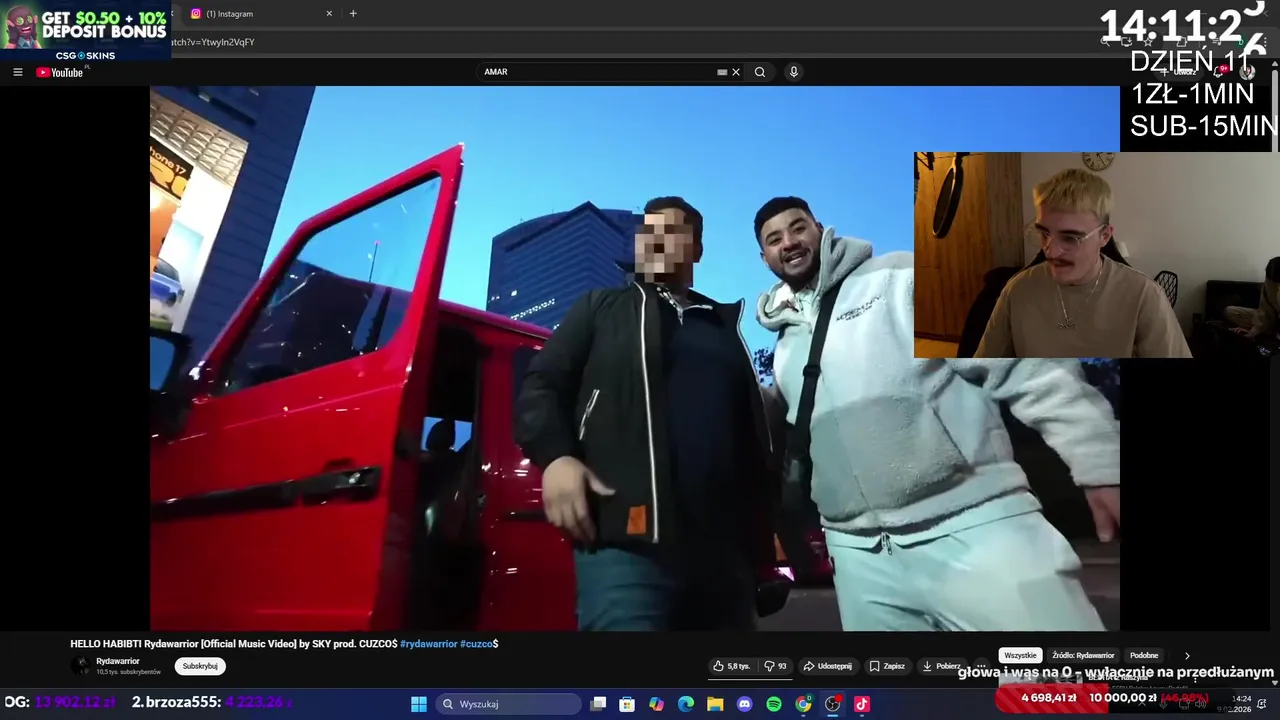Download video with Pobierz button
Image resolution: width=1280 pixels, height=720 pixels.
(941, 666)
